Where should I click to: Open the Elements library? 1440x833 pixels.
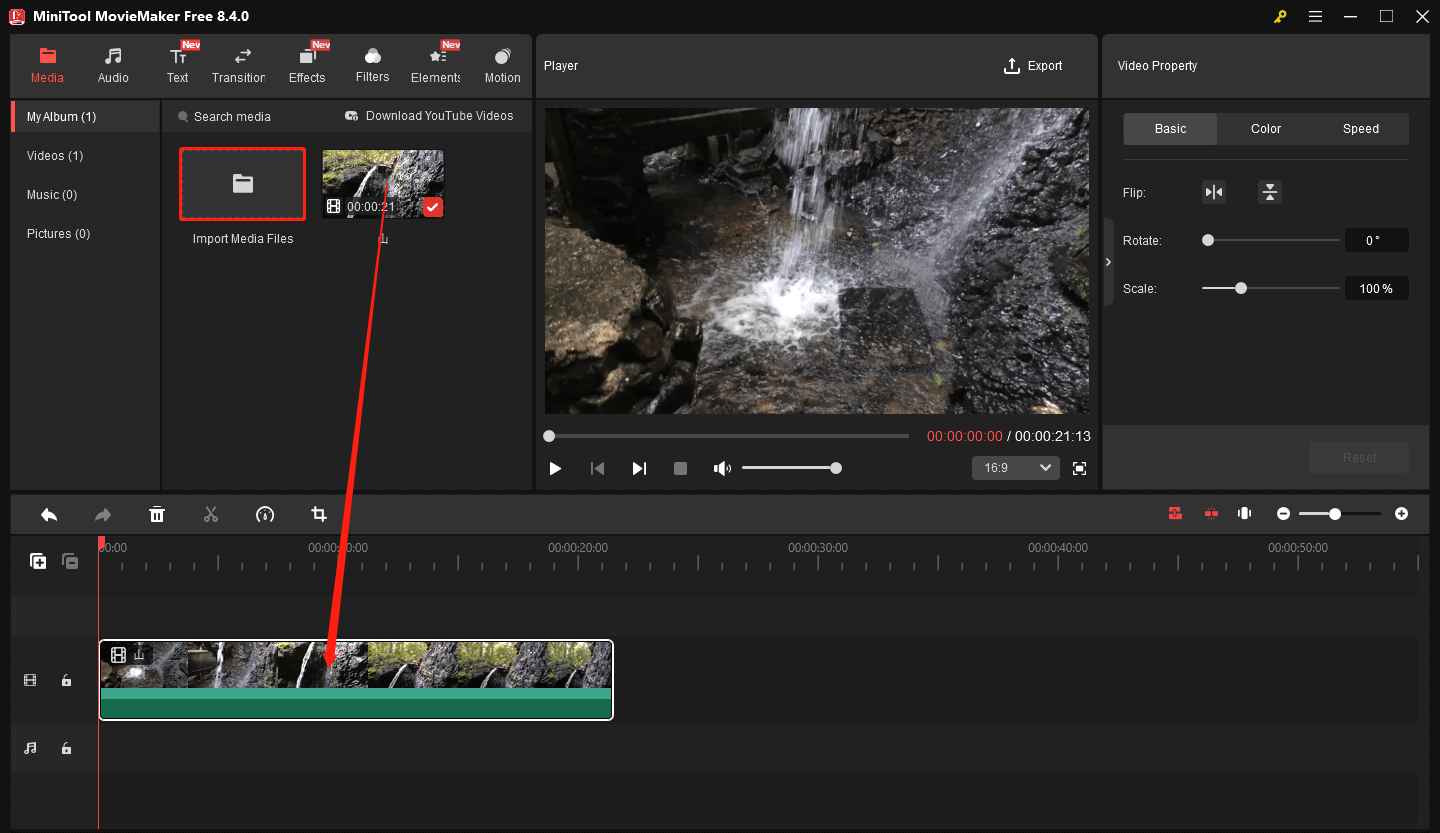435,64
